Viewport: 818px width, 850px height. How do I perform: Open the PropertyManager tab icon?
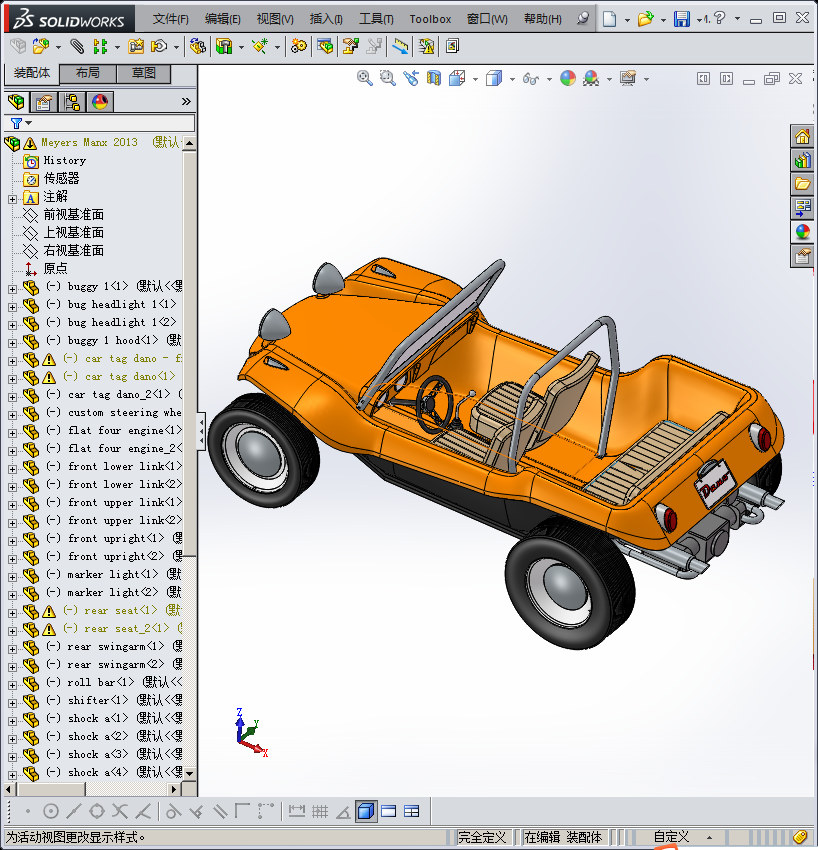(x=44, y=101)
